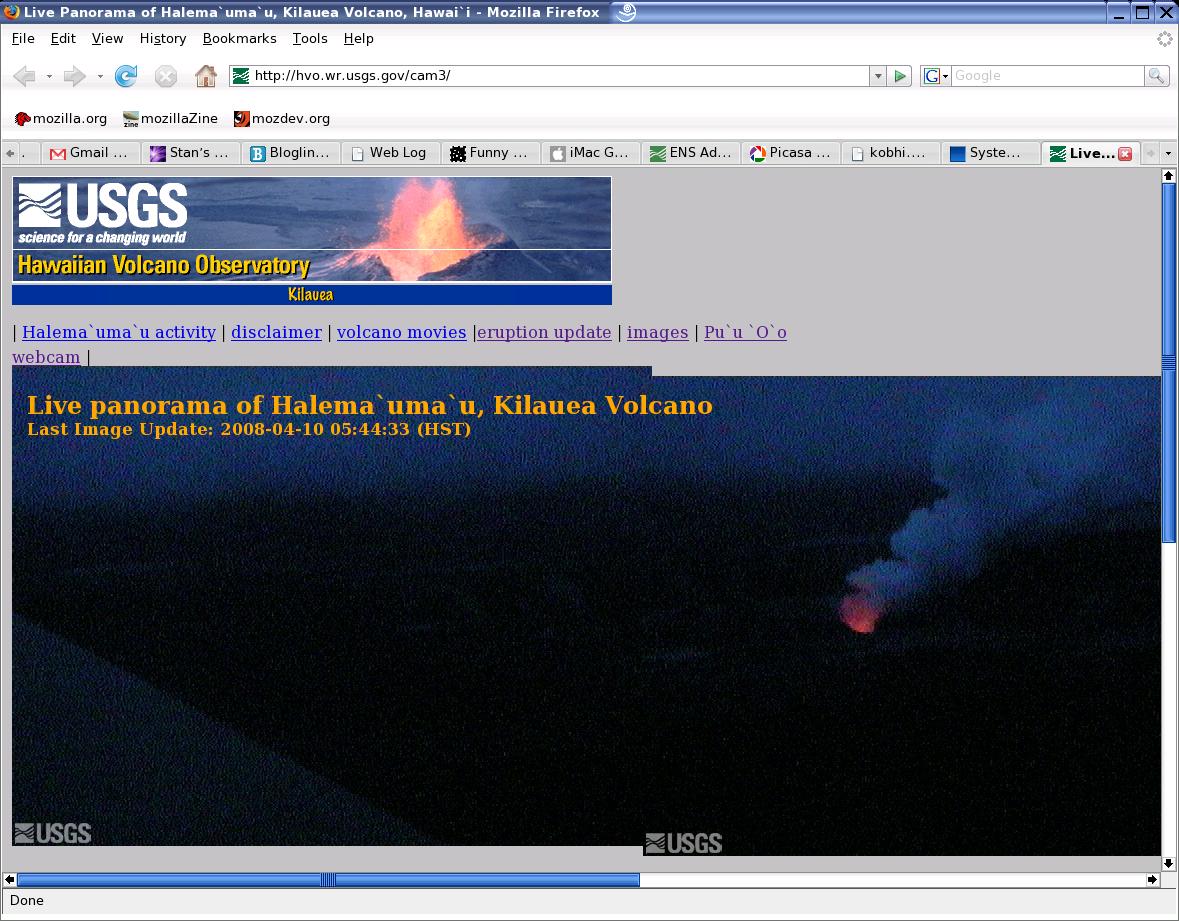Close the Live panorama tab
The height and width of the screenshot is (921, 1179).
point(1125,153)
